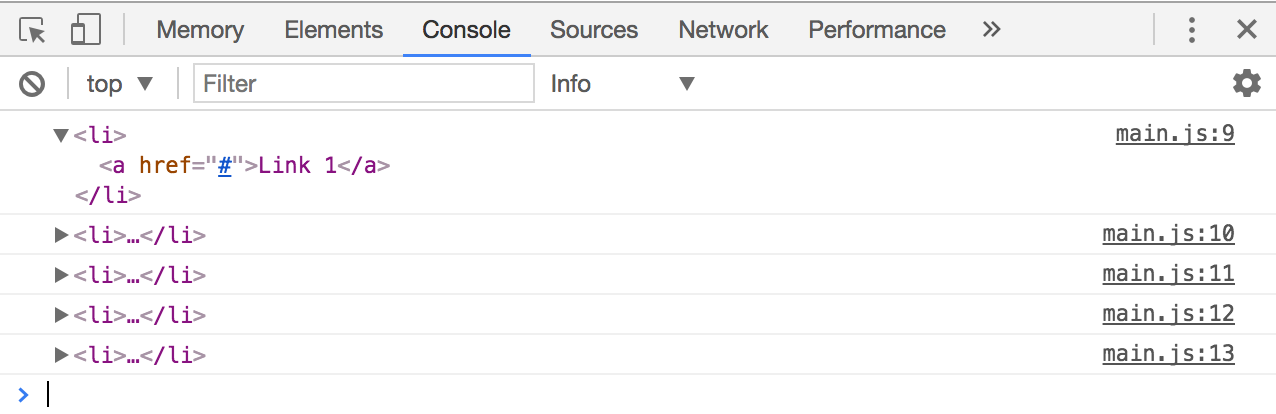The height and width of the screenshot is (414, 1276).
Task: Open the DevTools three-dot menu
Action: coord(1191,30)
